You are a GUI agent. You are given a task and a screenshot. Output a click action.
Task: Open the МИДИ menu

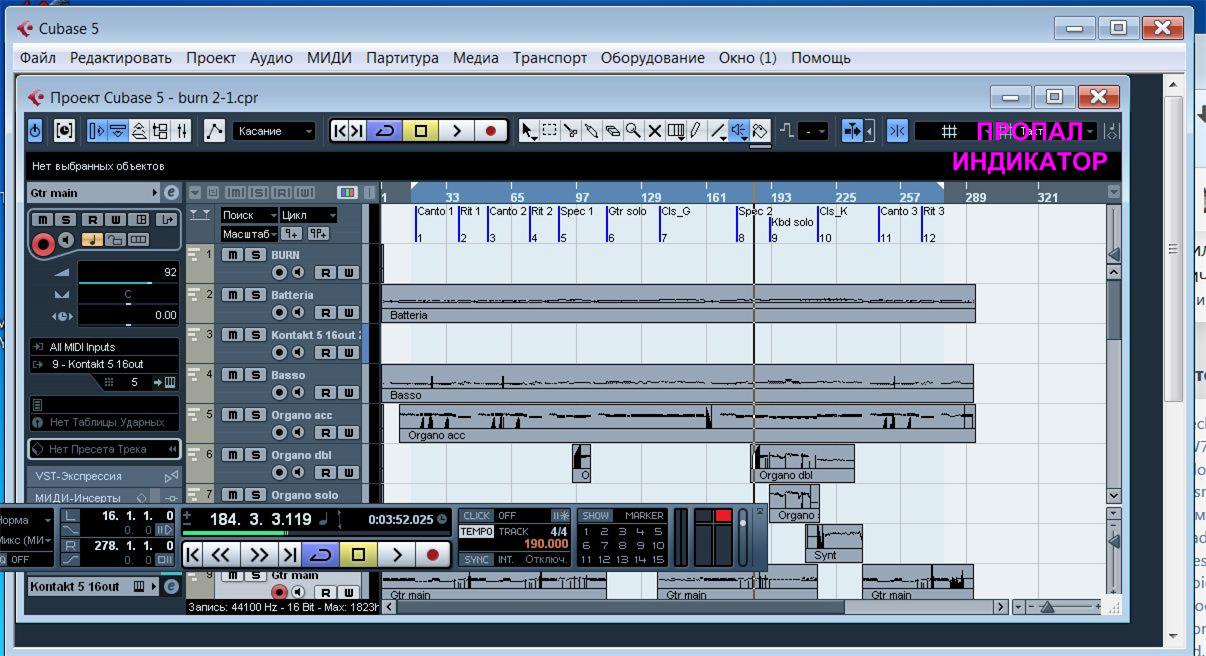329,58
